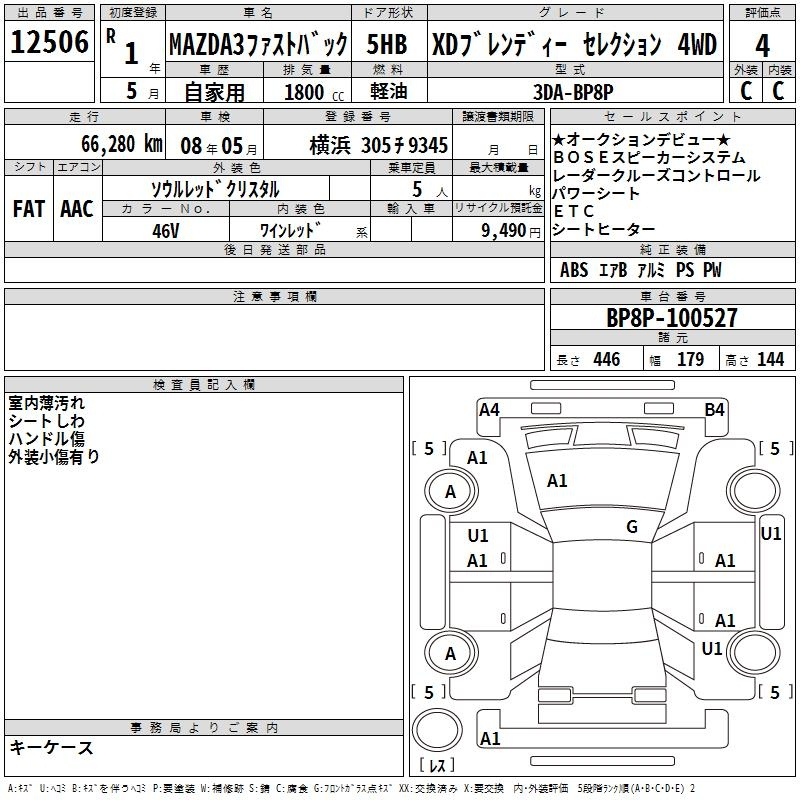Select the 車台番号 header
Viewport: 800px width, 800px height.
point(672,297)
